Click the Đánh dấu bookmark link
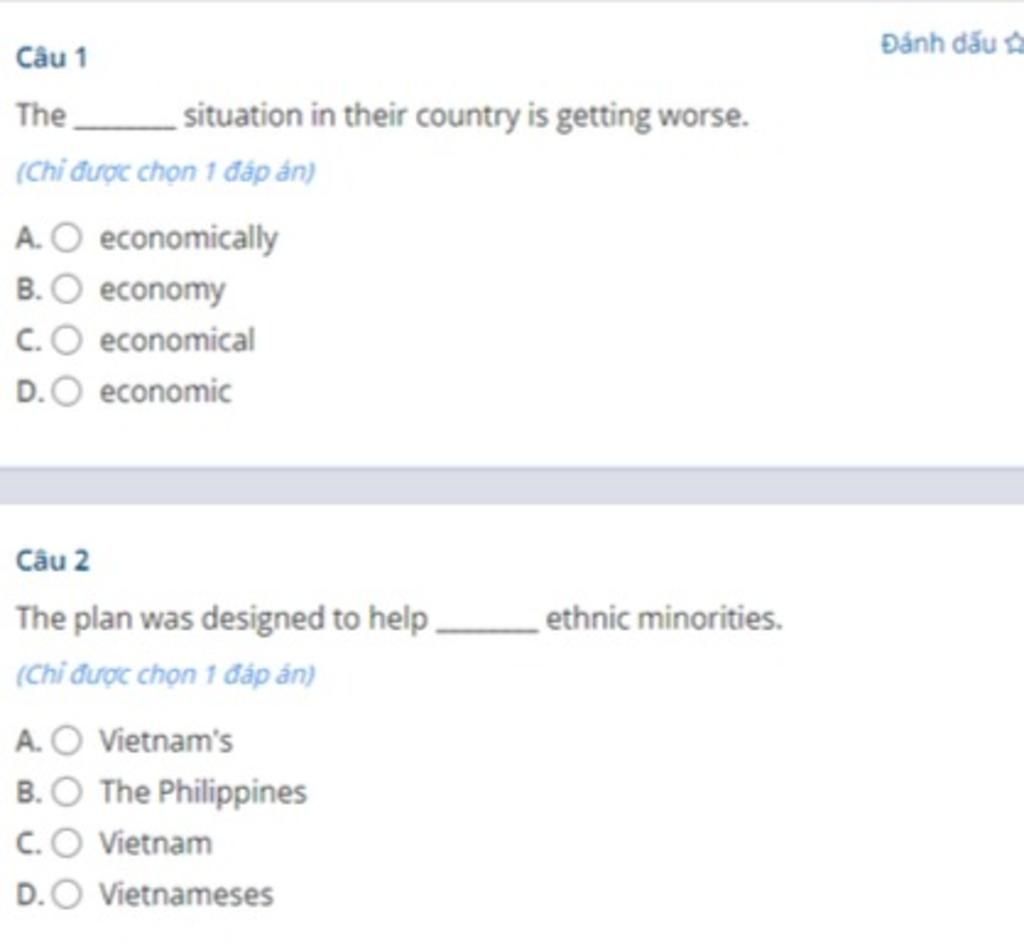 click(x=952, y=44)
